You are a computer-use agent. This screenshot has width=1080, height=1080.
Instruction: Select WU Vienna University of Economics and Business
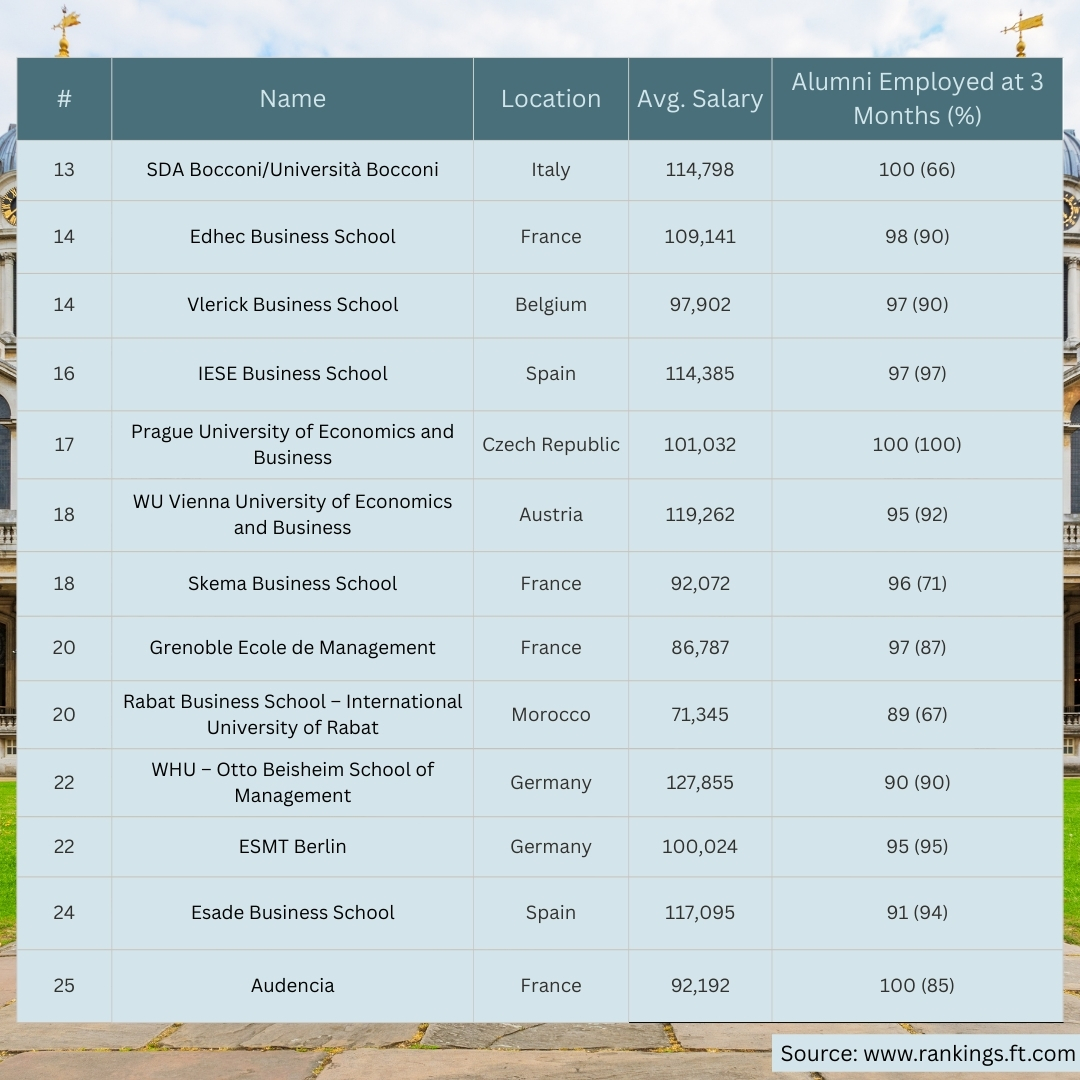(293, 515)
